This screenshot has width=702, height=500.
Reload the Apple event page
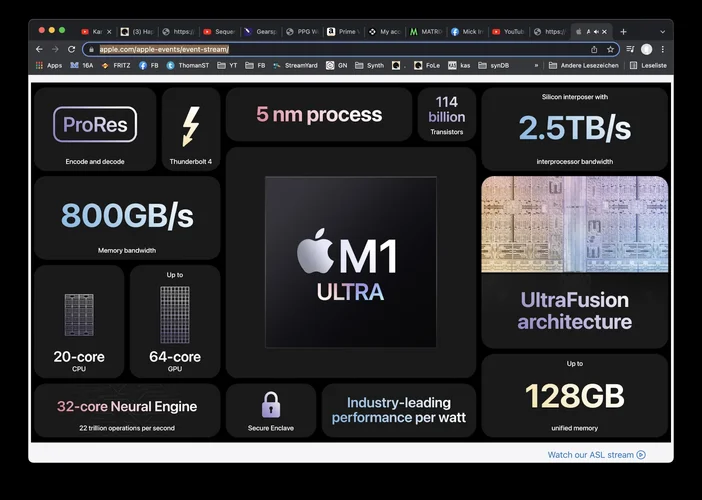point(71,49)
